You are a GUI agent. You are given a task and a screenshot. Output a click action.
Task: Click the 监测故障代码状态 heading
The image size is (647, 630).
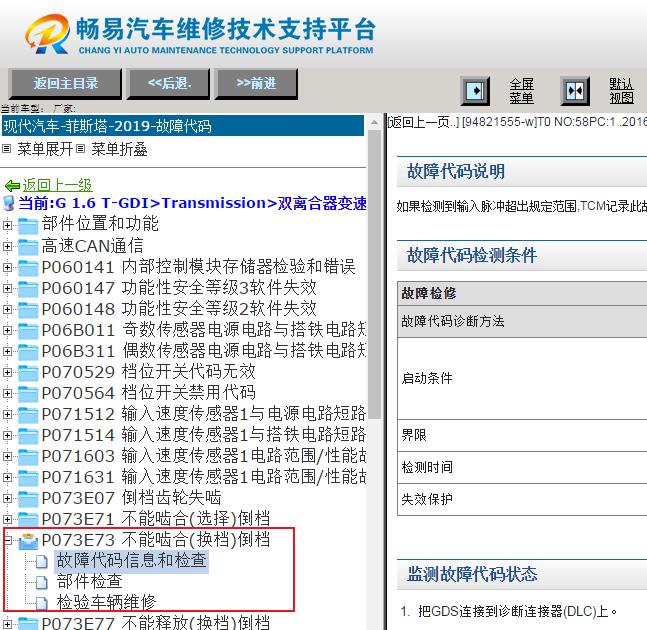coord(472,574)
